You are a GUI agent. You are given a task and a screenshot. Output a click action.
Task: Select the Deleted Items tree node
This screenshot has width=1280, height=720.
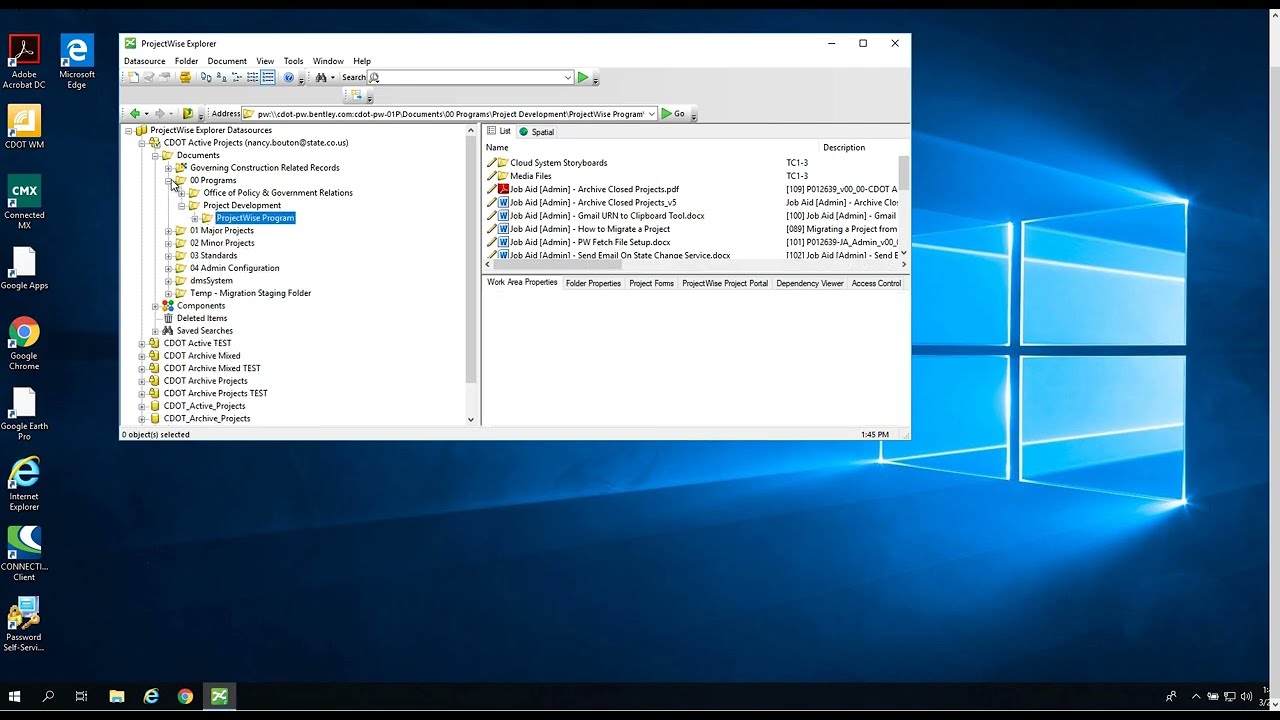(202, 318)
